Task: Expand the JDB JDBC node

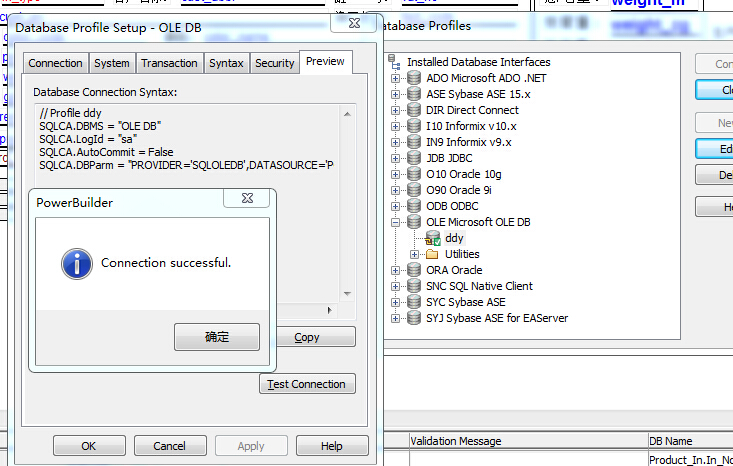Action: [x=395, y=158]
